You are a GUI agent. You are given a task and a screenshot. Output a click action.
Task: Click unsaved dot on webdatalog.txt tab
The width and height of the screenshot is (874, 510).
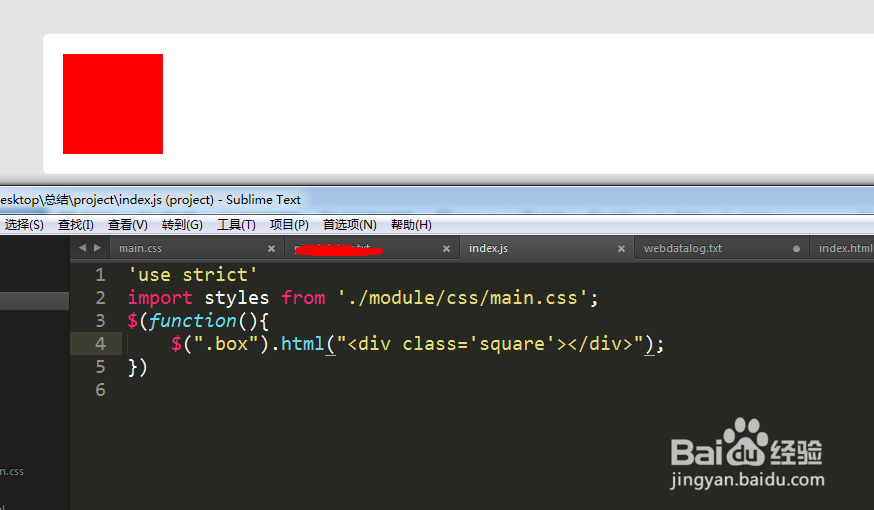click(x=797, y=249)
